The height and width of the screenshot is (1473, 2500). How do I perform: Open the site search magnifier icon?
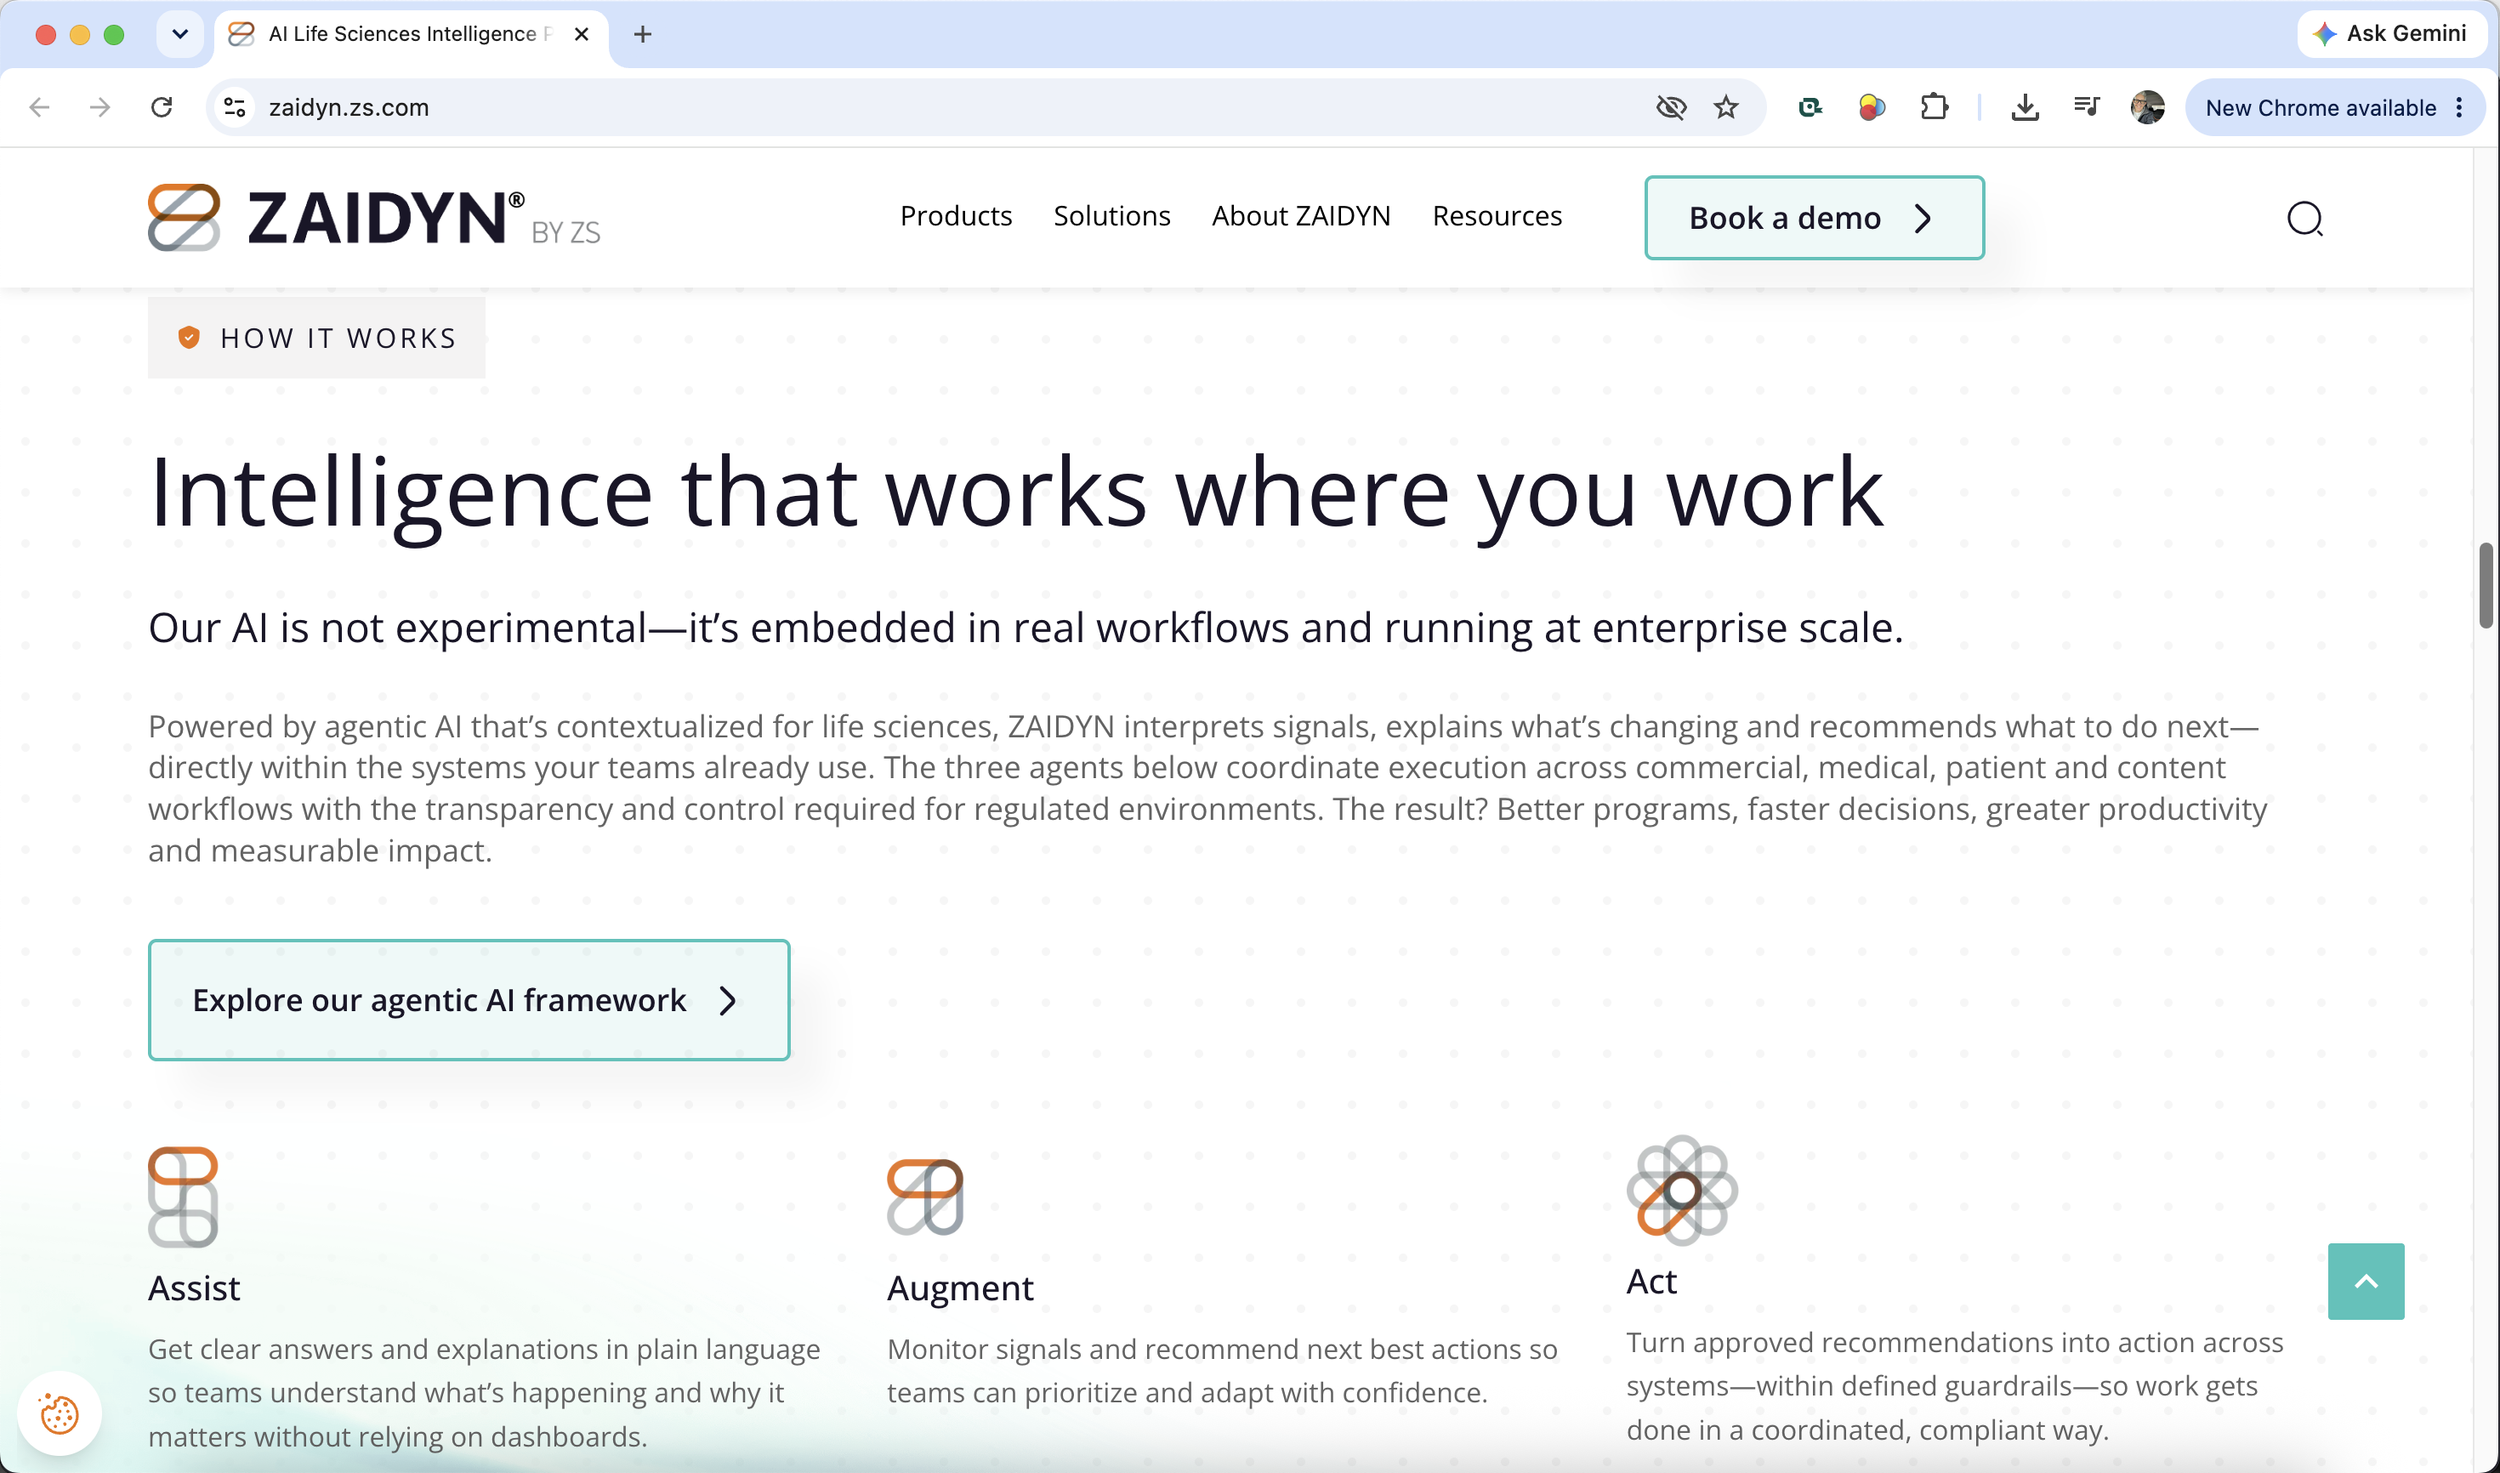pyautogui.click(x=2305, y=218)
